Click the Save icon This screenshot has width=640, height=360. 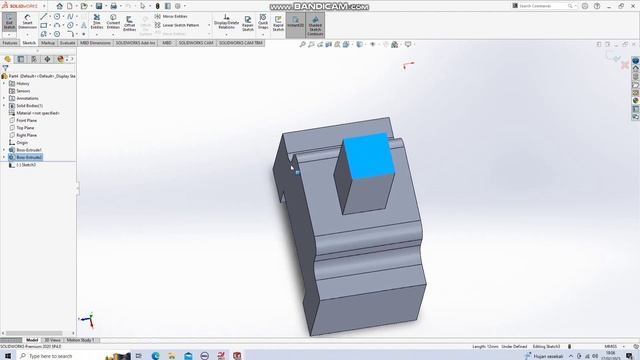coord(99,6)
